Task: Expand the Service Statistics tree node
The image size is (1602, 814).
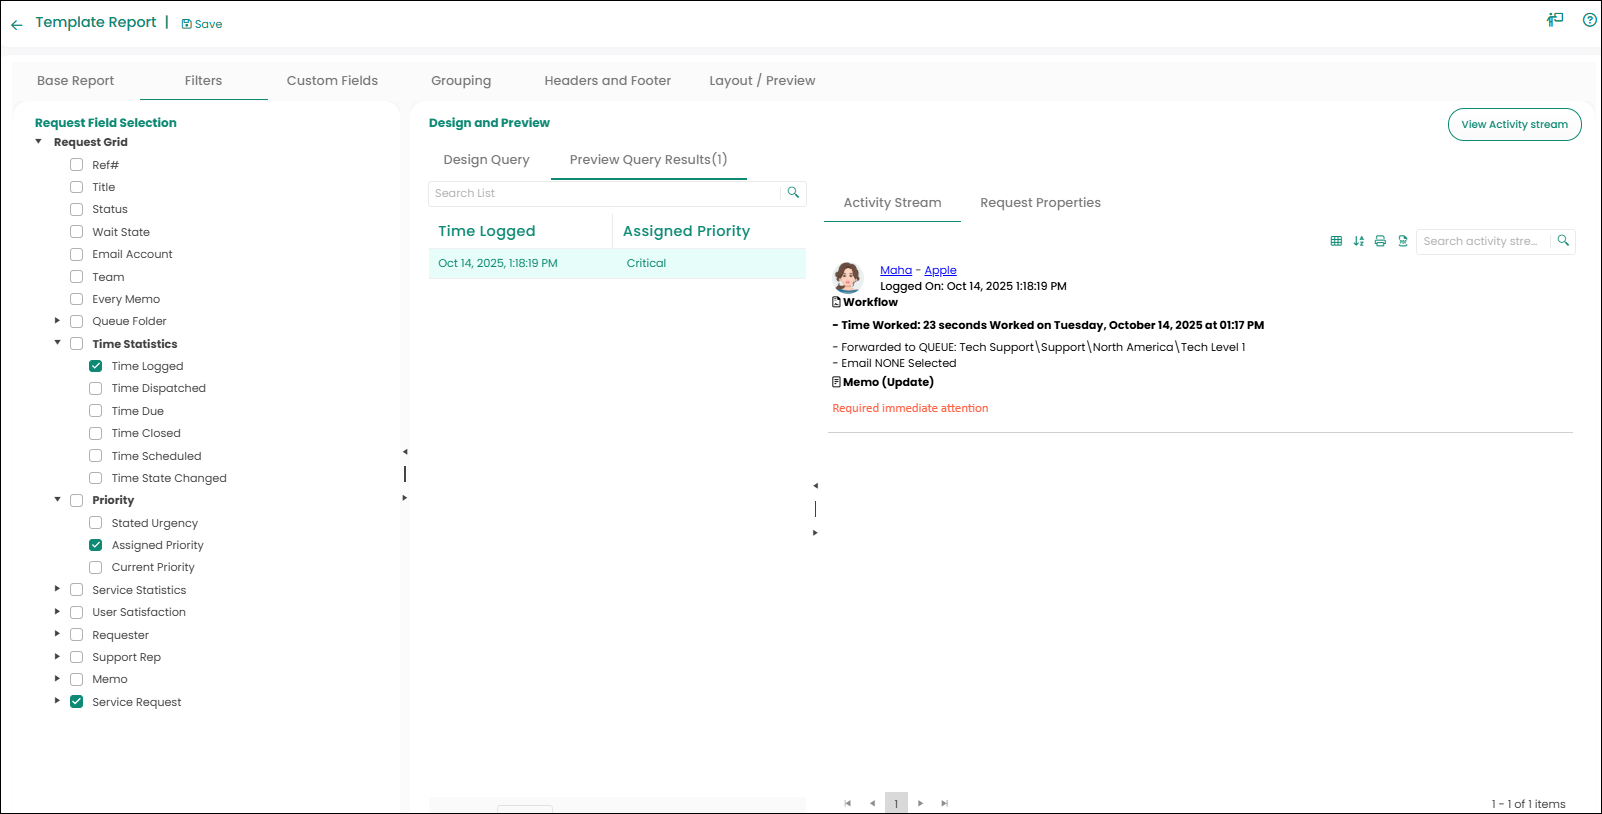Action: [57, 589]
